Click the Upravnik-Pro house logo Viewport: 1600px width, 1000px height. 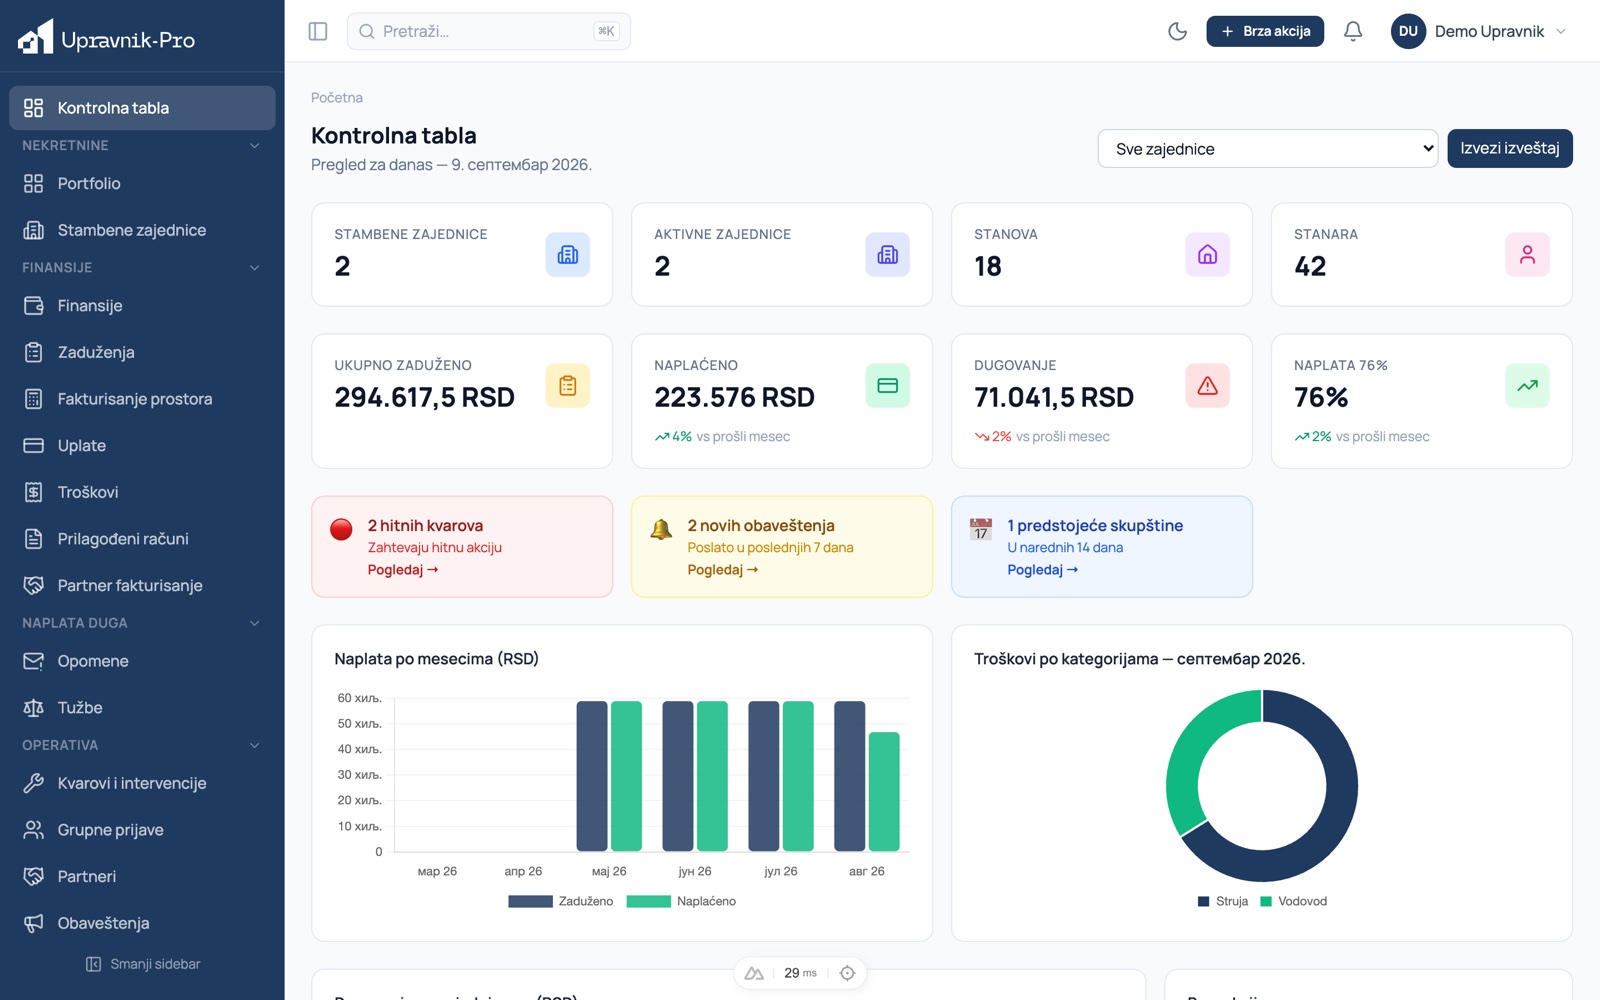(x=36, y=38)
